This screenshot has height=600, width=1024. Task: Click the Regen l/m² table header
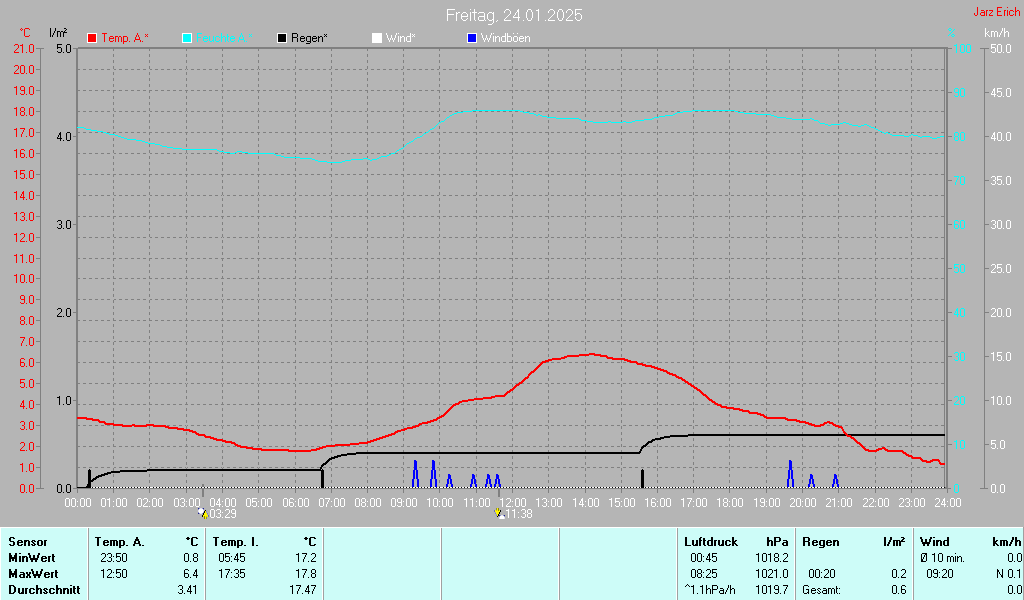pos(854,542)
